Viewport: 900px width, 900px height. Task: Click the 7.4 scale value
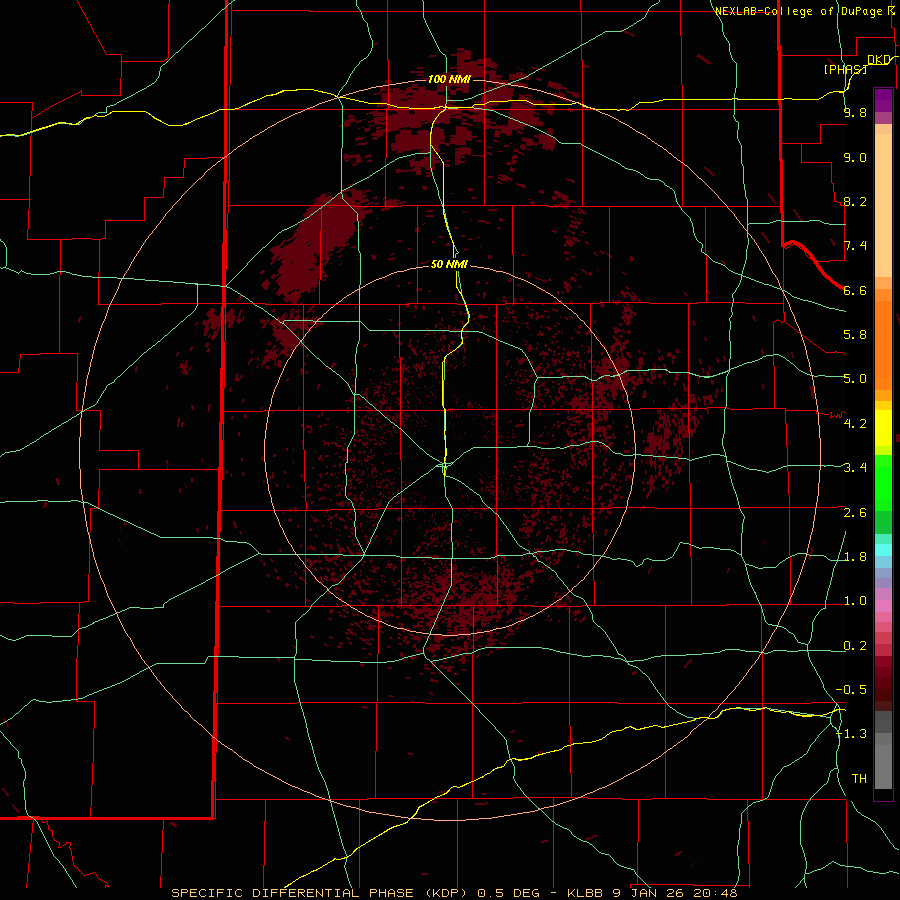click(855, 246)
